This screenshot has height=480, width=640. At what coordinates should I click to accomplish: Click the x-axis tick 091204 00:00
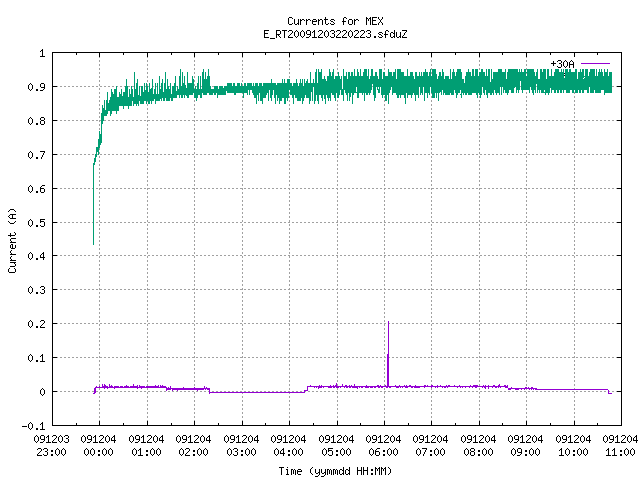98,446
